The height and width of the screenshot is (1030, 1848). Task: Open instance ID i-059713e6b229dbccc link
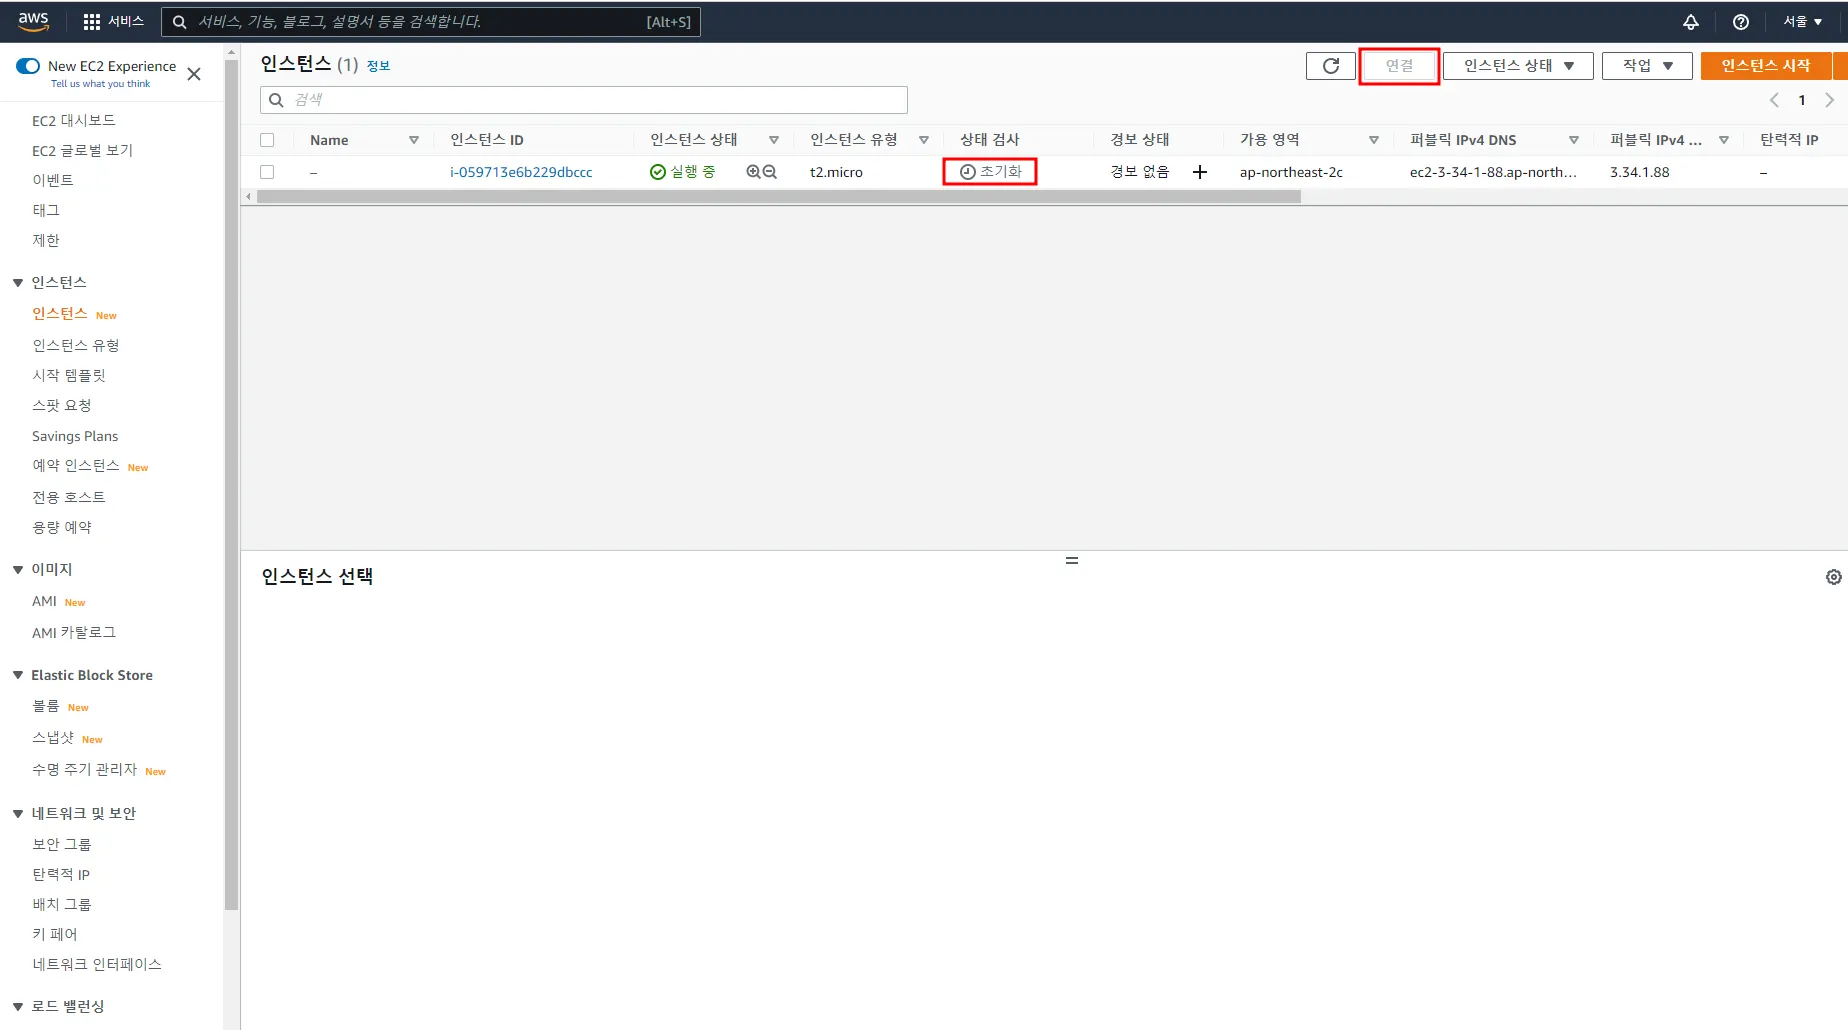click(521, 172)
